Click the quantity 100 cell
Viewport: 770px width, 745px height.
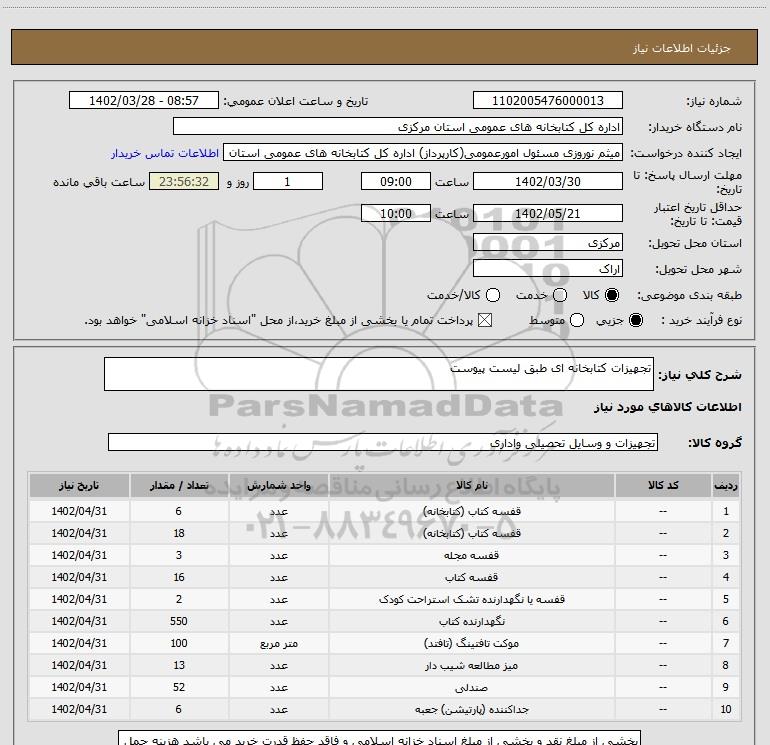(x=179, y=643)
